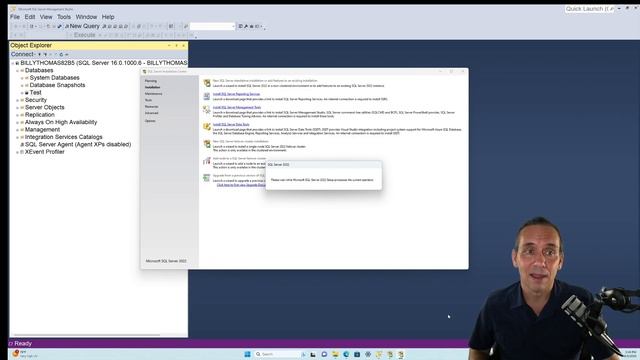This screenshot has height=360, width=640.
Task: Collapse the Databases tree node
Action: click(18, 71)
